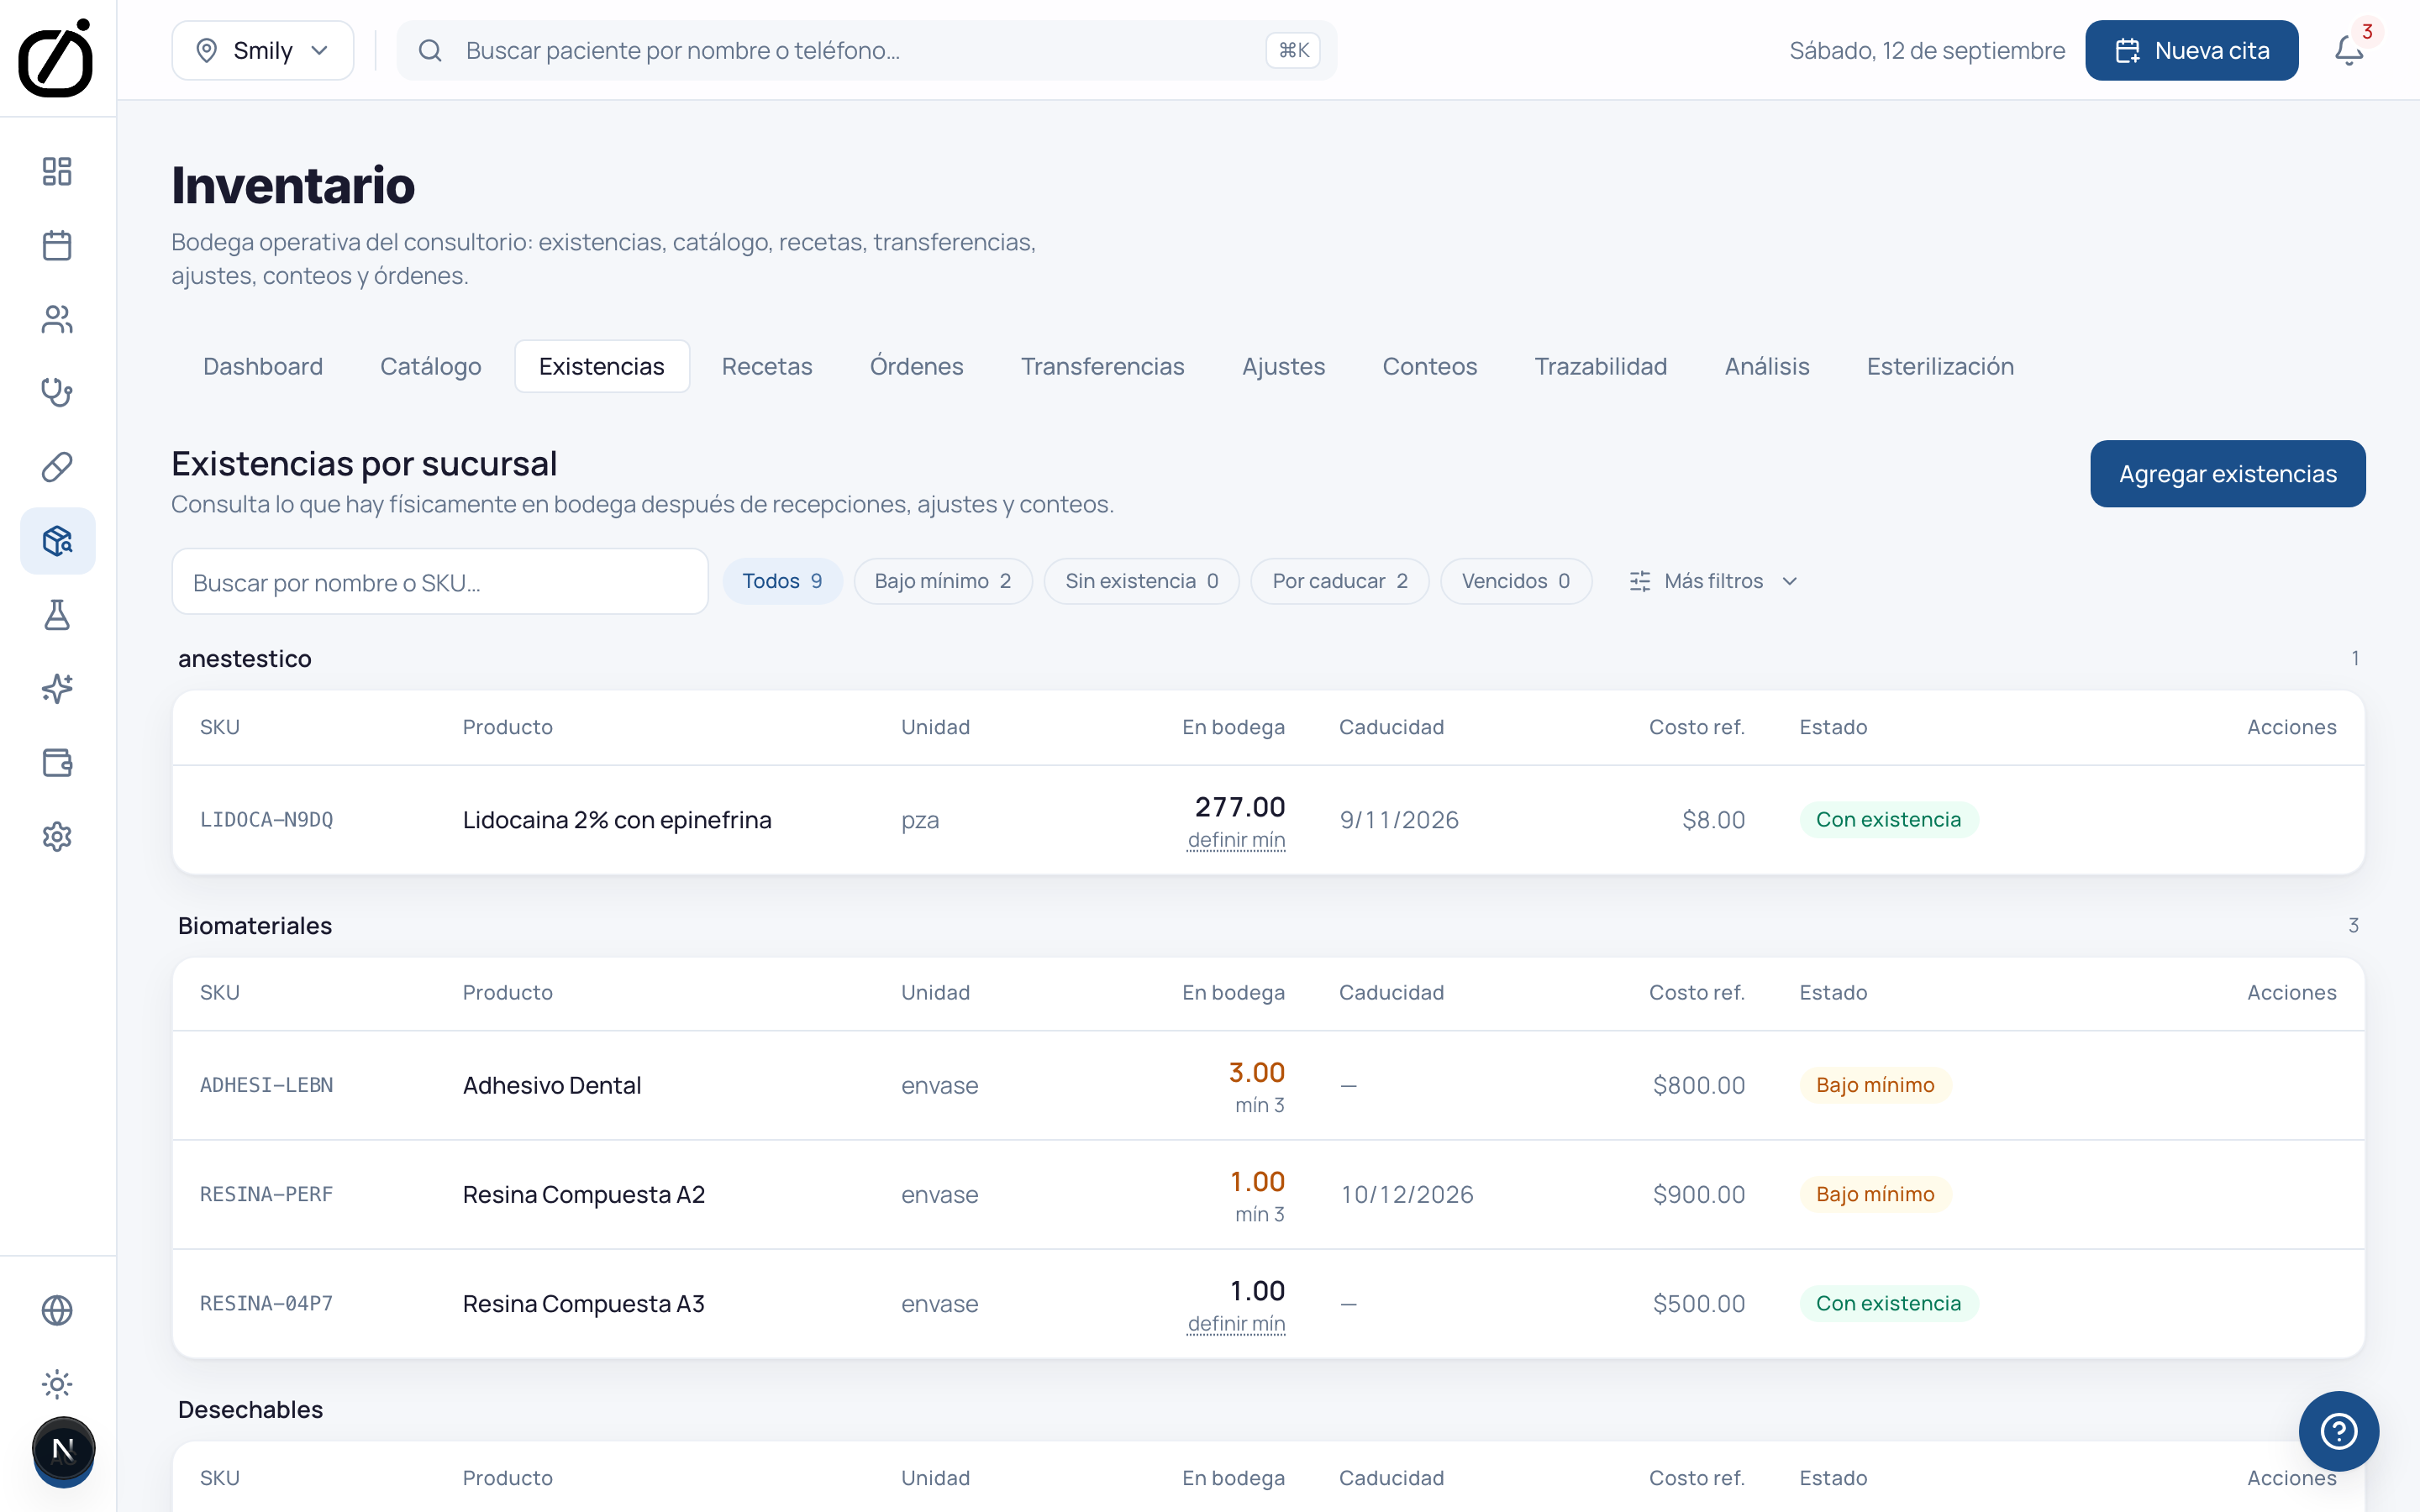Click the help question mark button
Viewport: 2420px width, 1512px height.
click(2338, 1431)
